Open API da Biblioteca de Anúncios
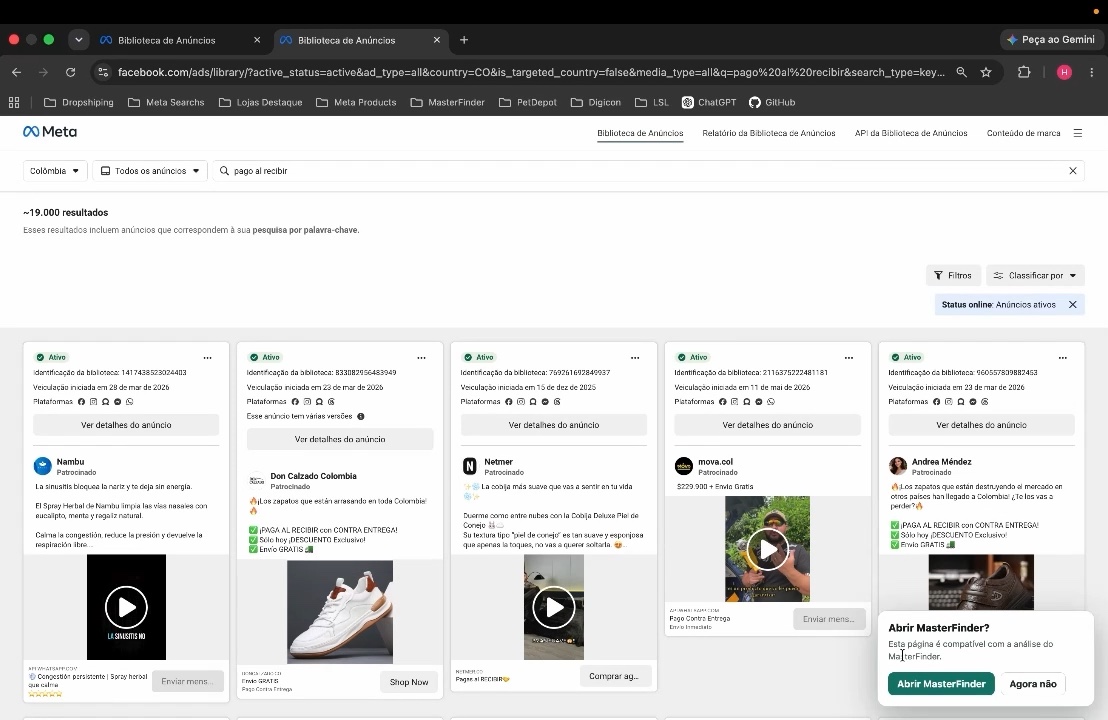1108x720 pixels. pyautogui.click(x=911, y=133)
